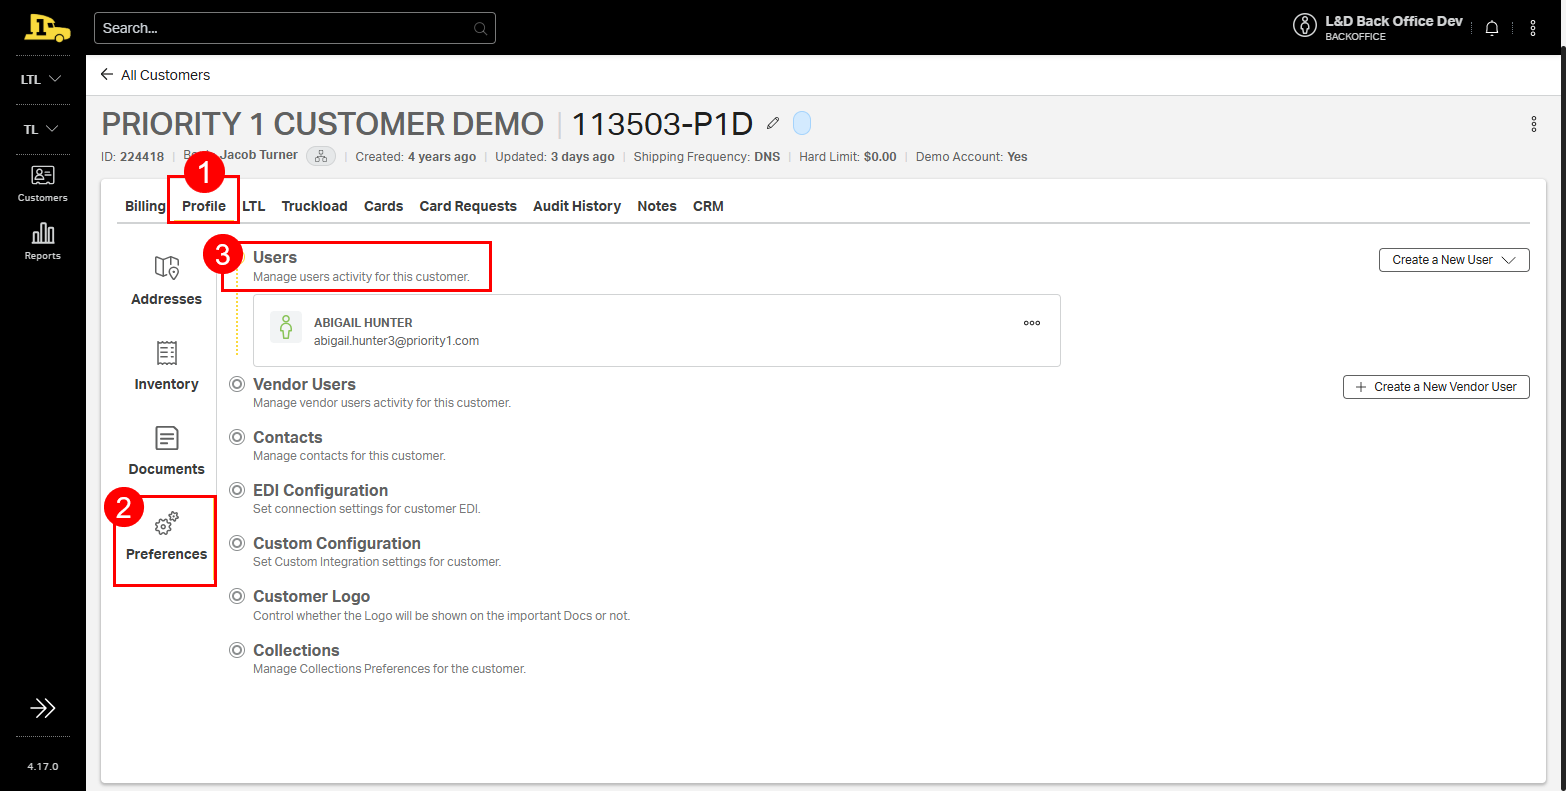Switch to the Notes tab
The image size is (1566, 791).
click(x=657, y=206)
